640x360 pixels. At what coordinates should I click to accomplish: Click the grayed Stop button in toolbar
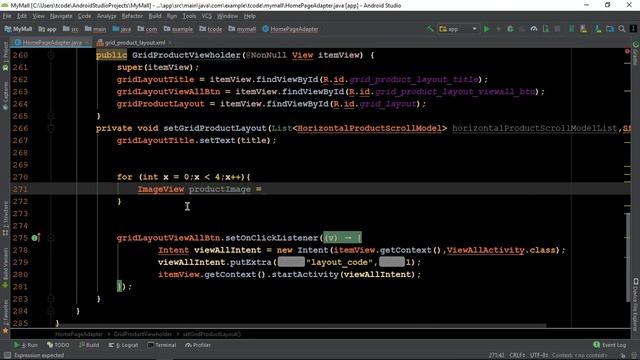pyautogui.click(x=557, y=29)
